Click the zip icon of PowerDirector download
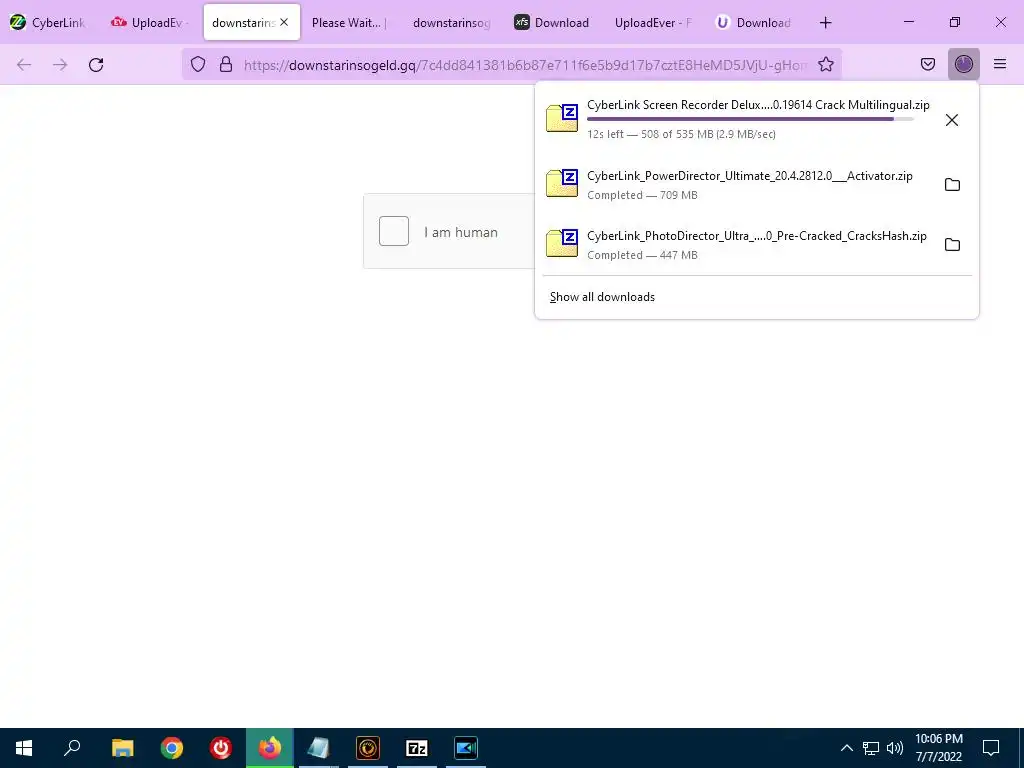Viewport: 1024px width, 768px height. pos(562,183)
